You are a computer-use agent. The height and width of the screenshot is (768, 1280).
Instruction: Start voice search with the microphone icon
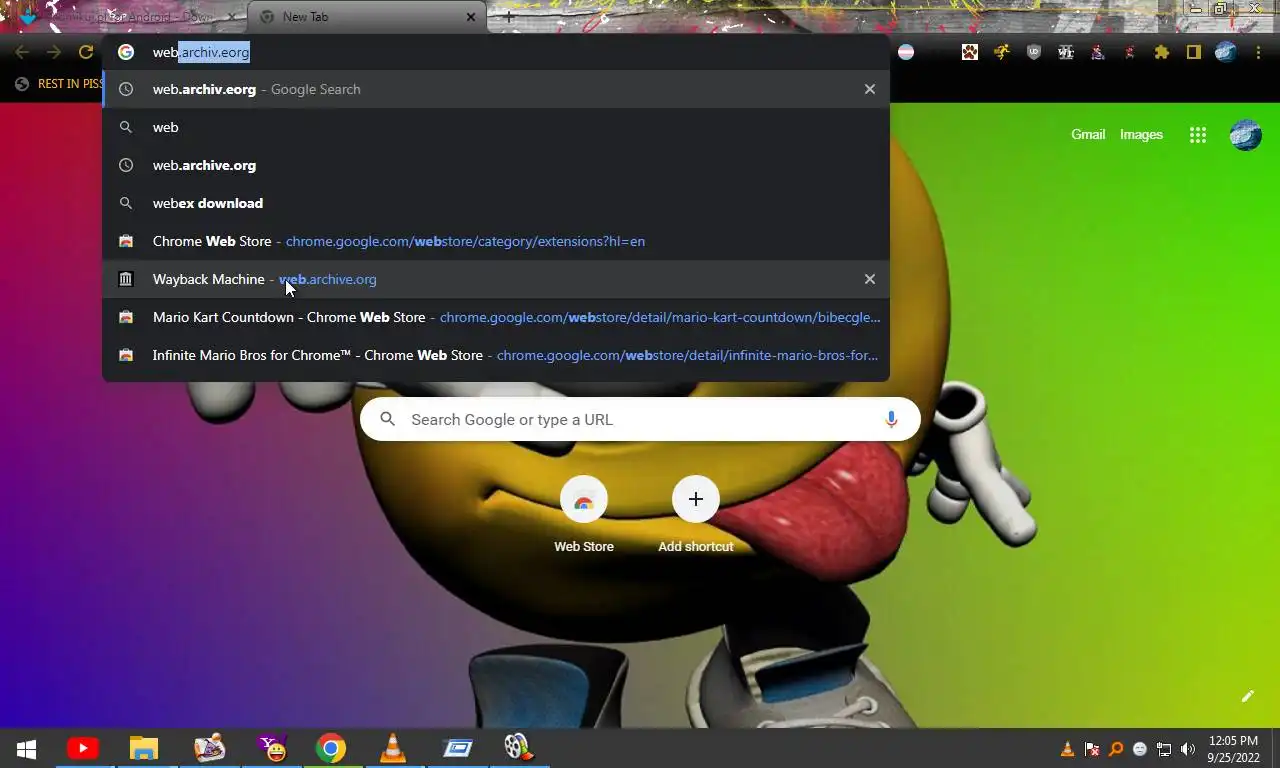click(891, 420)
